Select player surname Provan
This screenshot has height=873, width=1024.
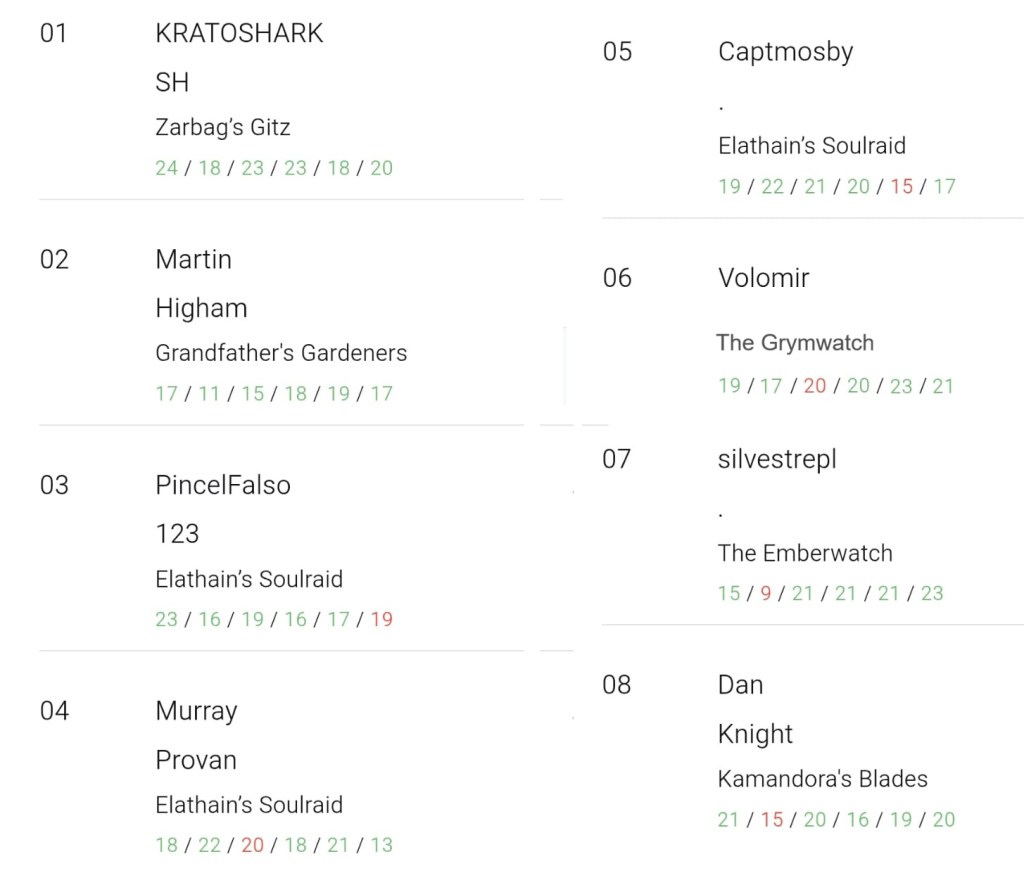(x=196, y=760)
